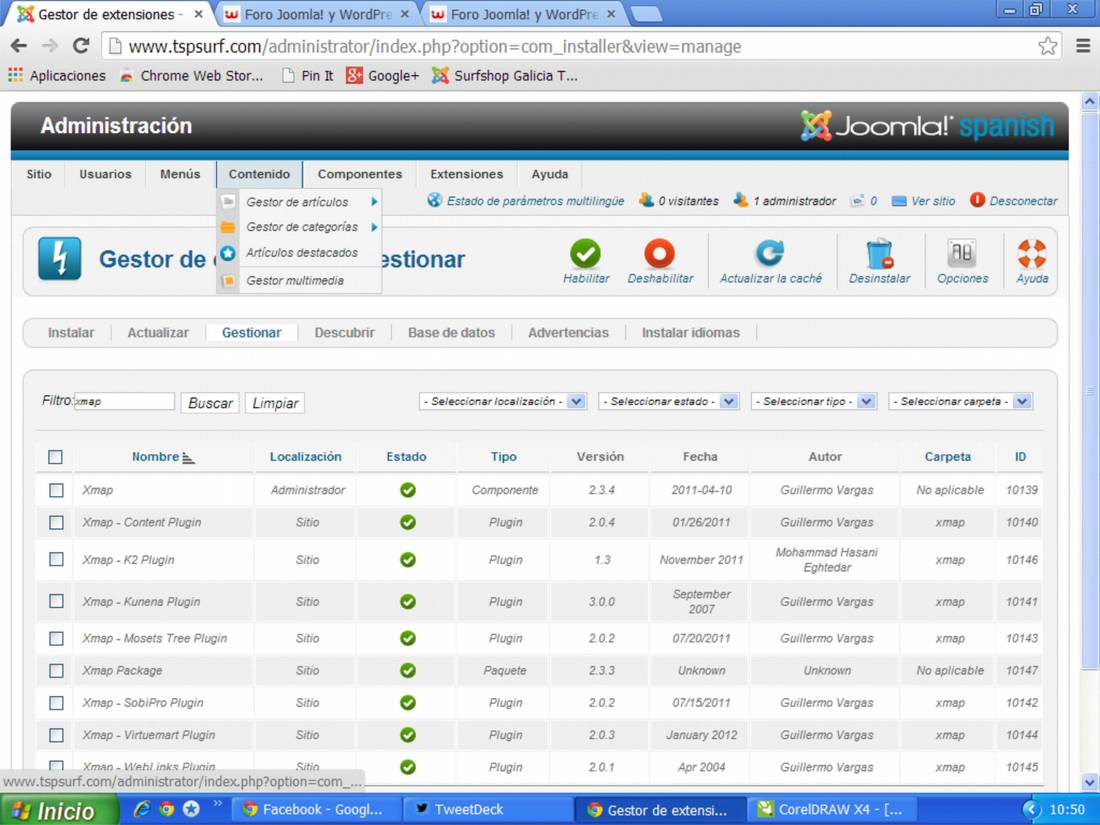The height and width of the screenshot is (825, 1100).
Task: Open the Aplicaciones bookmarks shortcut
Action: (58, 75)
